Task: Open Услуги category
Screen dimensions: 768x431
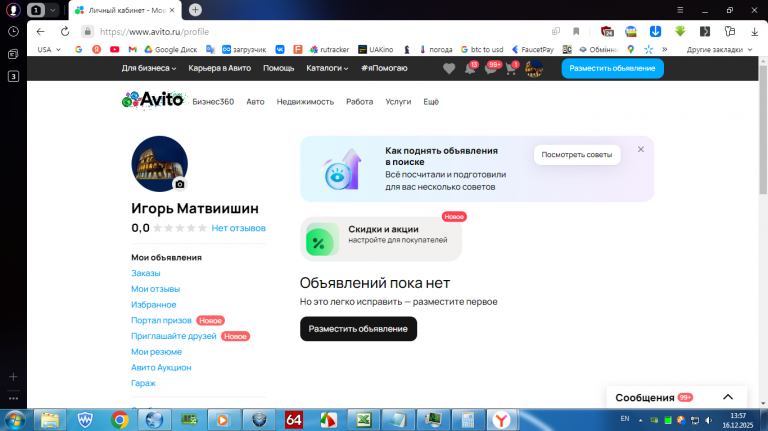Action: pyautogui.click(x=398, y=102)
